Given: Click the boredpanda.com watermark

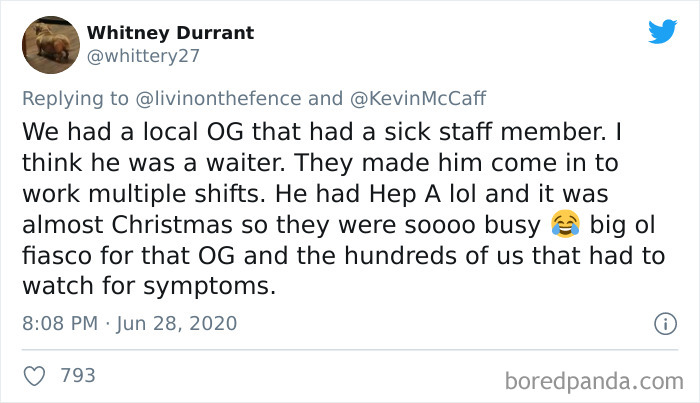Looking at the screenshot, I should [x=594, y=382].
